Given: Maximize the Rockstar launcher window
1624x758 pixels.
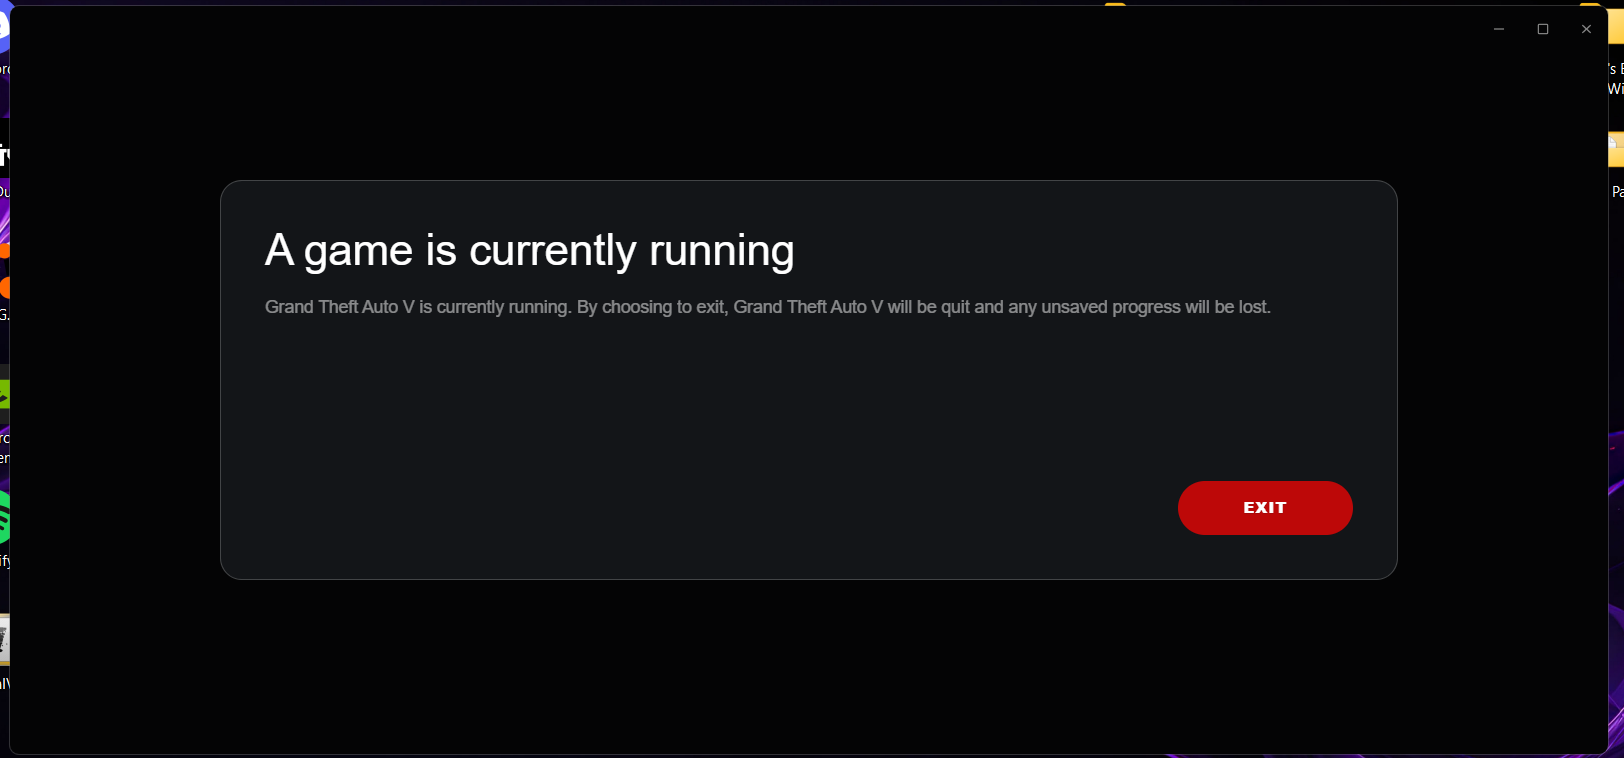Looking at the screenshot, I should 1543,29.
